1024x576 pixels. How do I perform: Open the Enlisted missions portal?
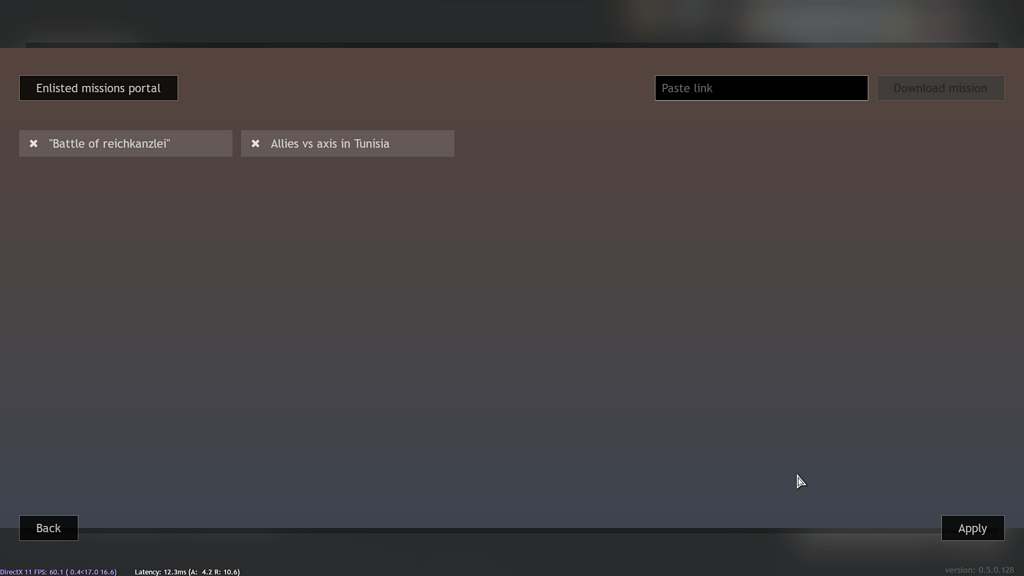99,88
